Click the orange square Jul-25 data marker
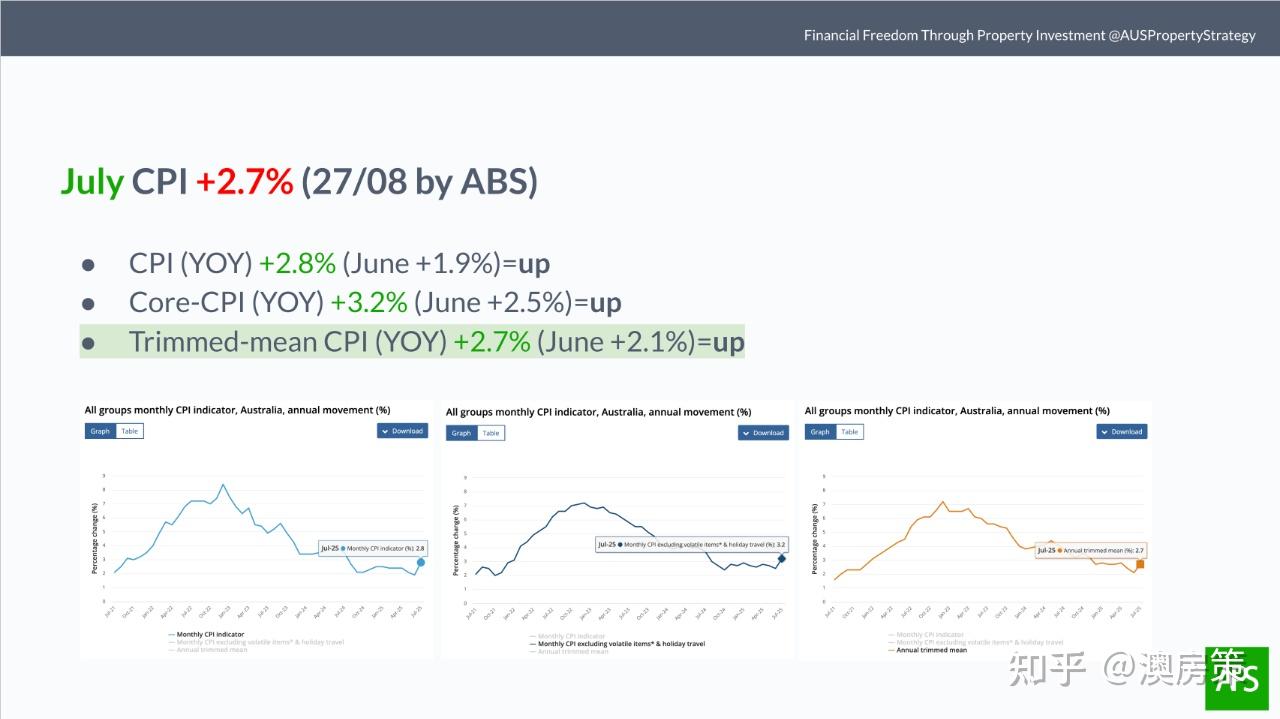The image size is (1280, 719). (x=1140, y=564)
